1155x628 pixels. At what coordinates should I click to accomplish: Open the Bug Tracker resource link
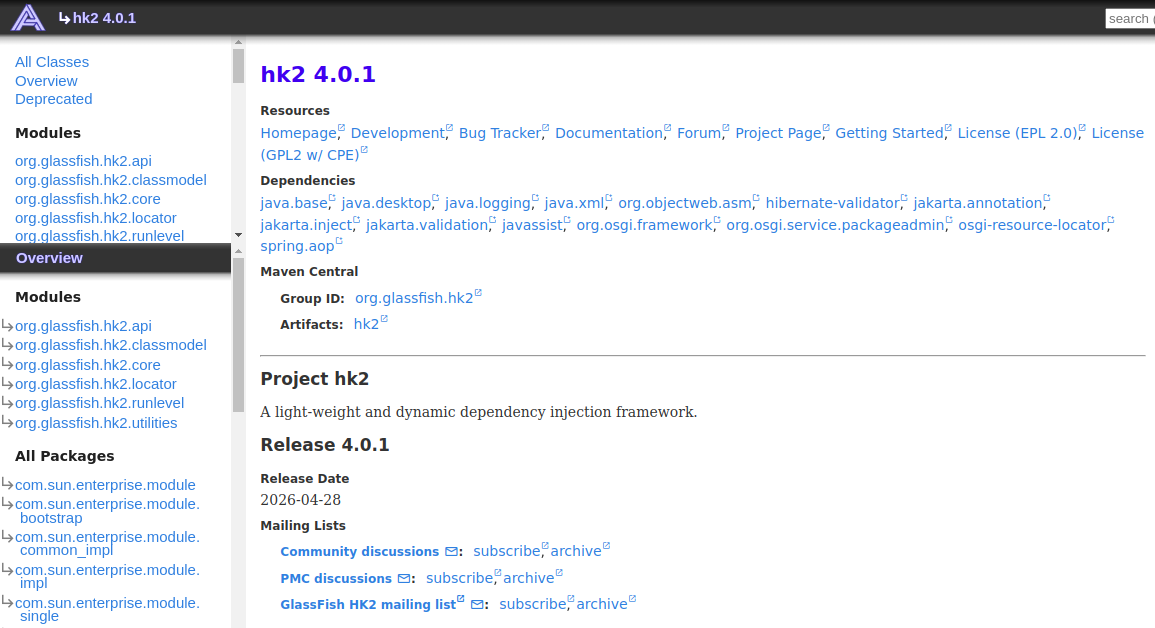click(499, 133)
